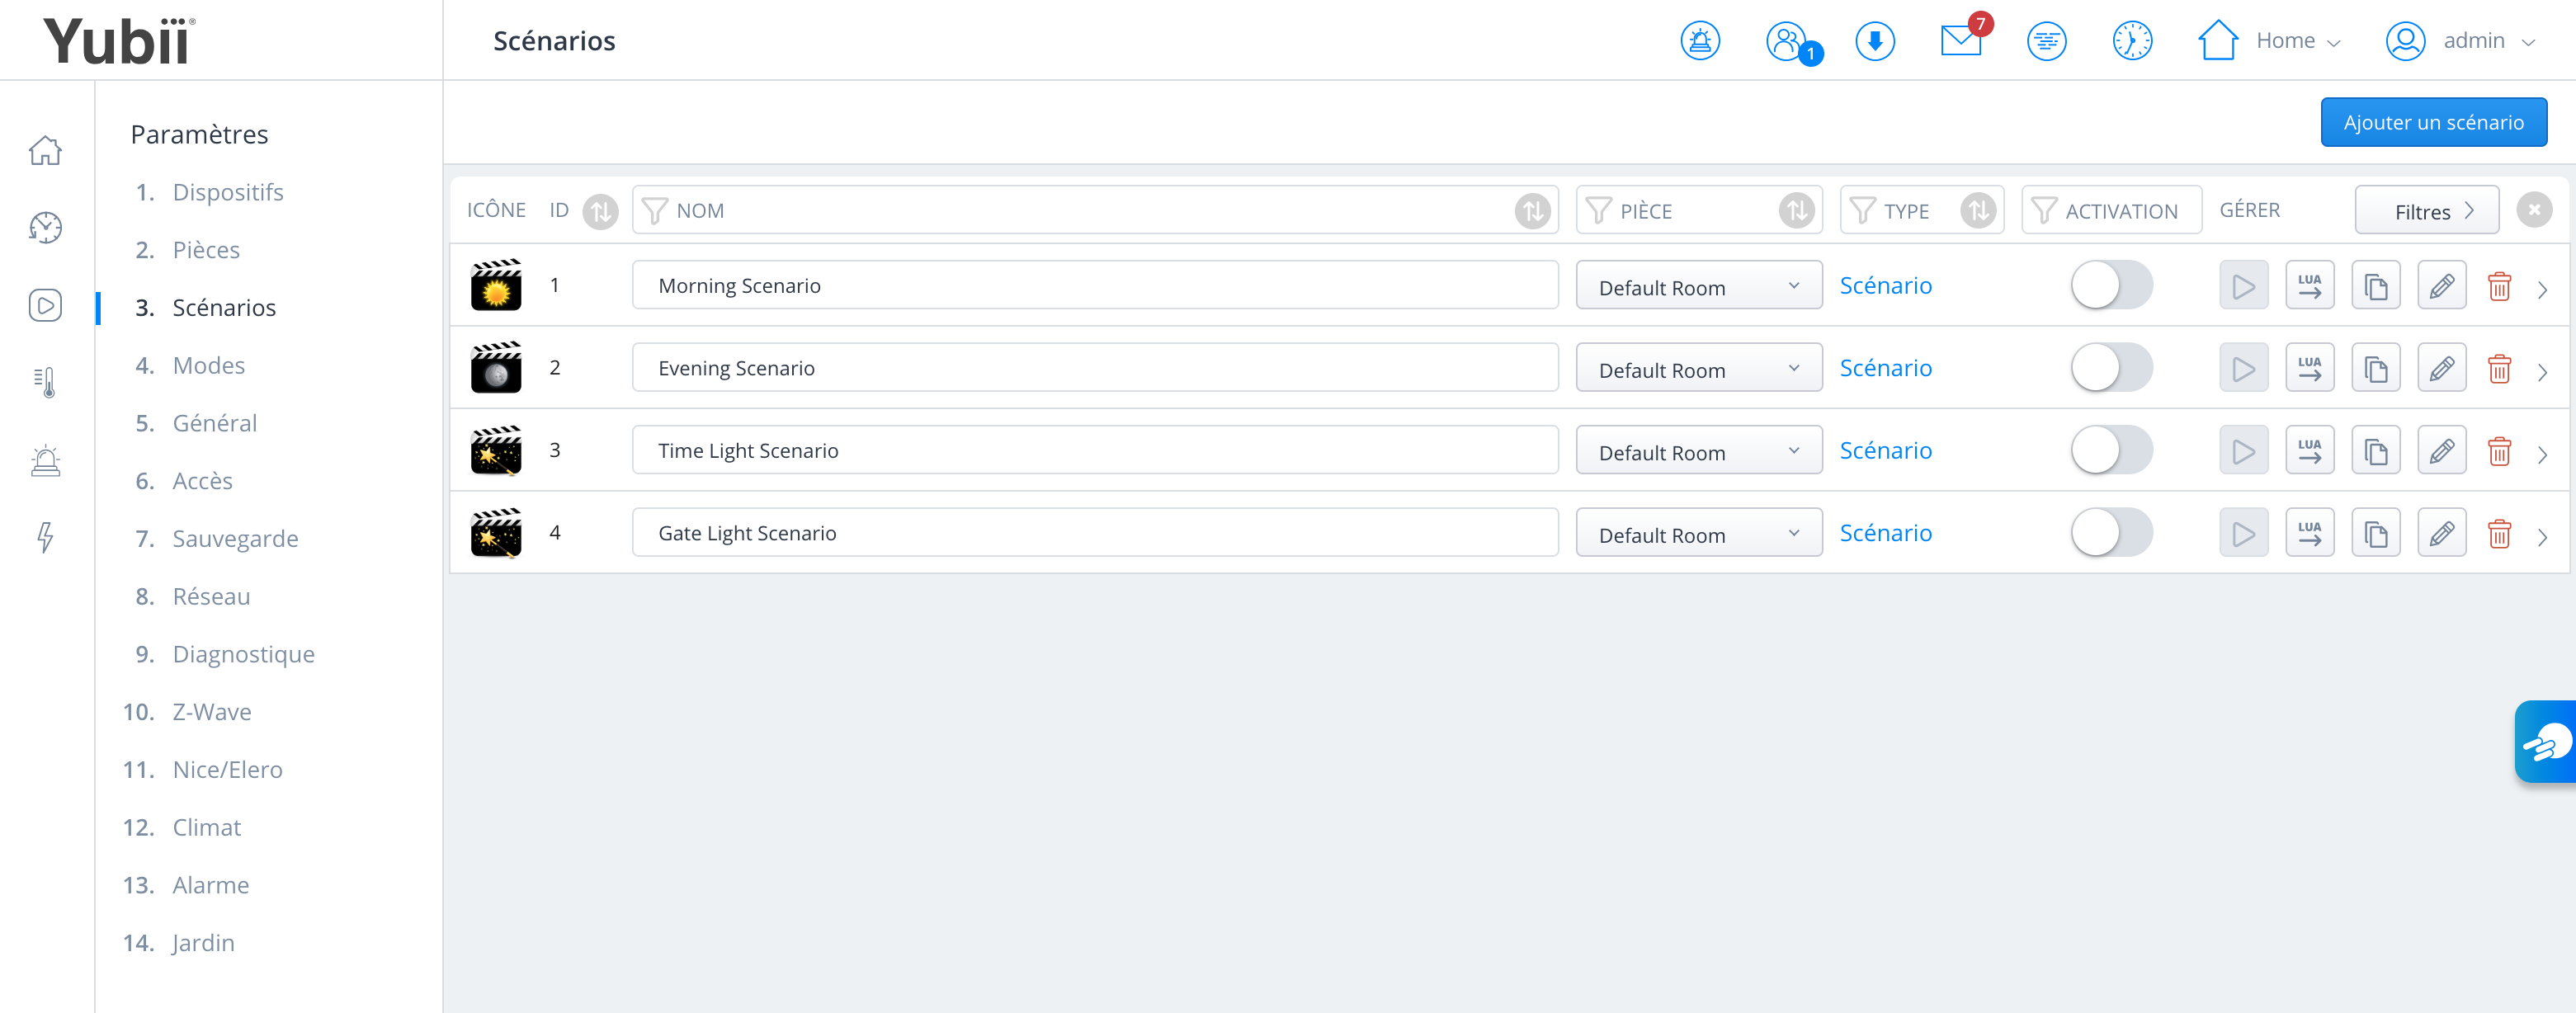The width and height of the screenshot is (2576, 1013).
Task: Edit the Morning Scenario with pencil icon
Action: [x=2441, y=286]
